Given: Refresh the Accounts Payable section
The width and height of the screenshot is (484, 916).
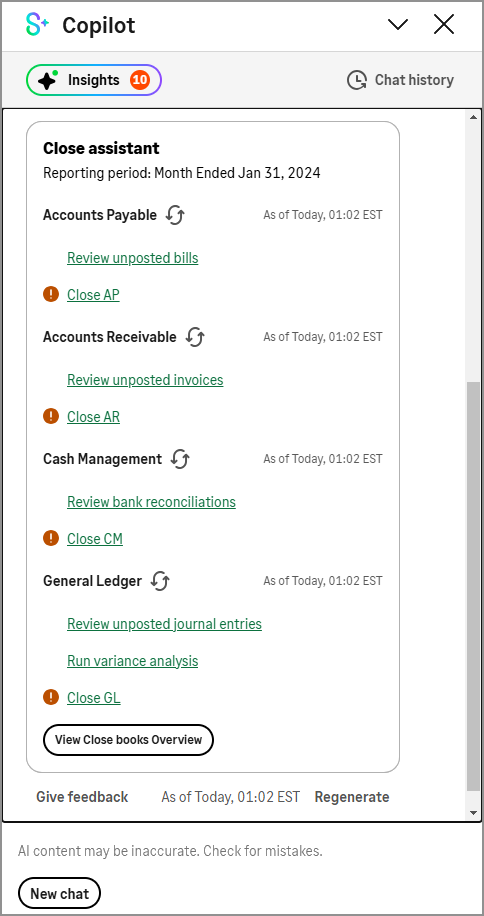Looking at the screenshot, I should tap(175, 215).
